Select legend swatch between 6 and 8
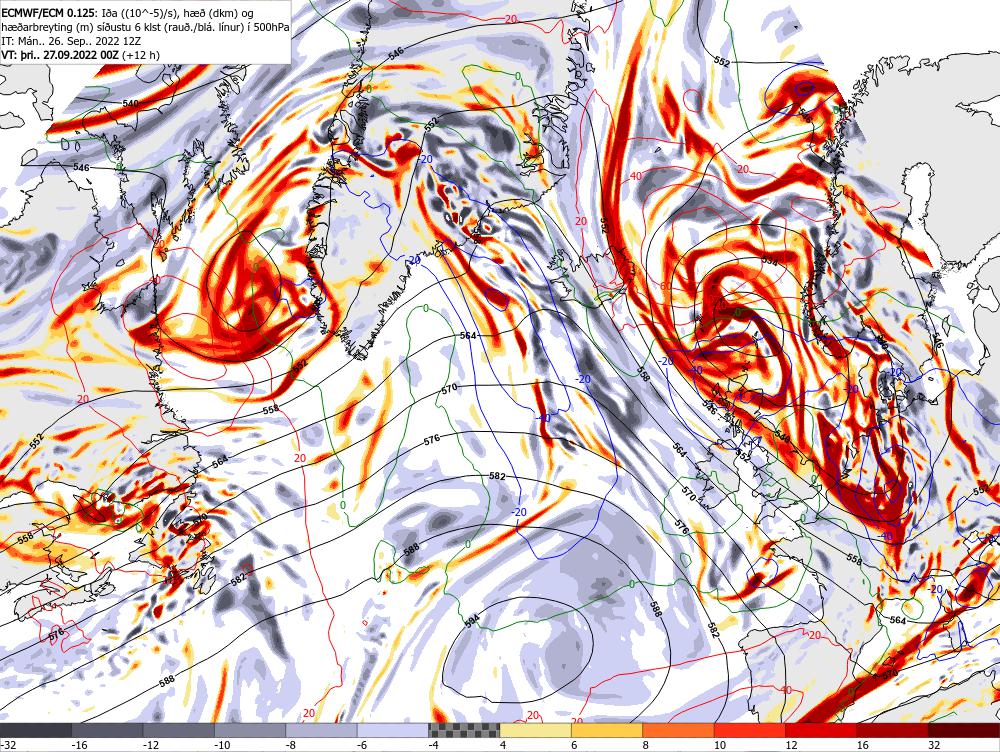This screenshot has width=1000, height=752. click(x=607, y=730)
